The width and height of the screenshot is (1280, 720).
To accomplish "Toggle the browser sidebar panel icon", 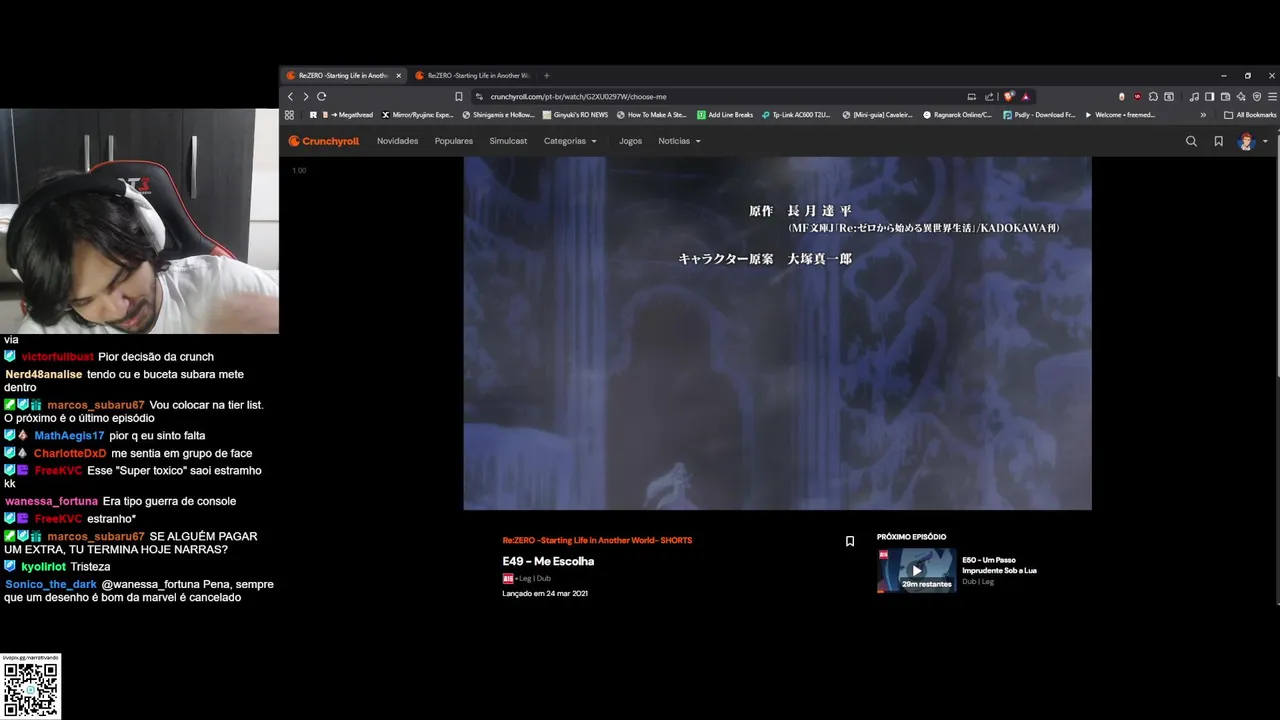I will [x=1209, y=96].
